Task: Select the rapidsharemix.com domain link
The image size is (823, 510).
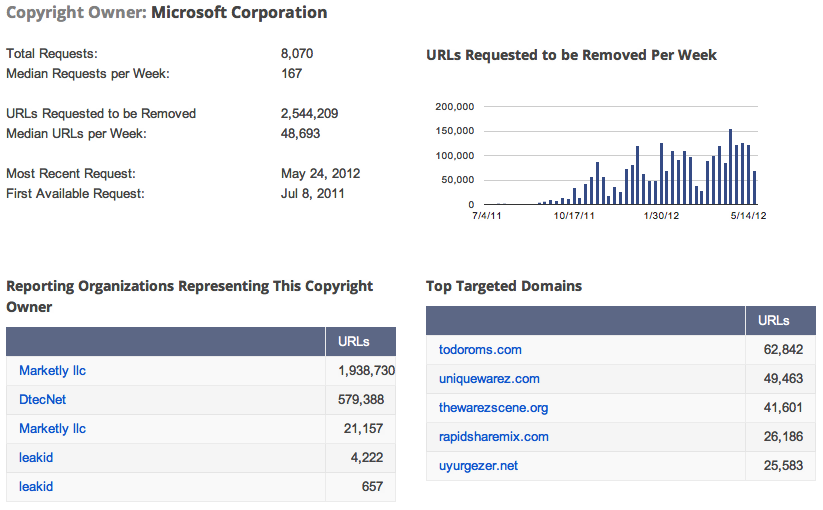Action: click(x=493, y=437)
